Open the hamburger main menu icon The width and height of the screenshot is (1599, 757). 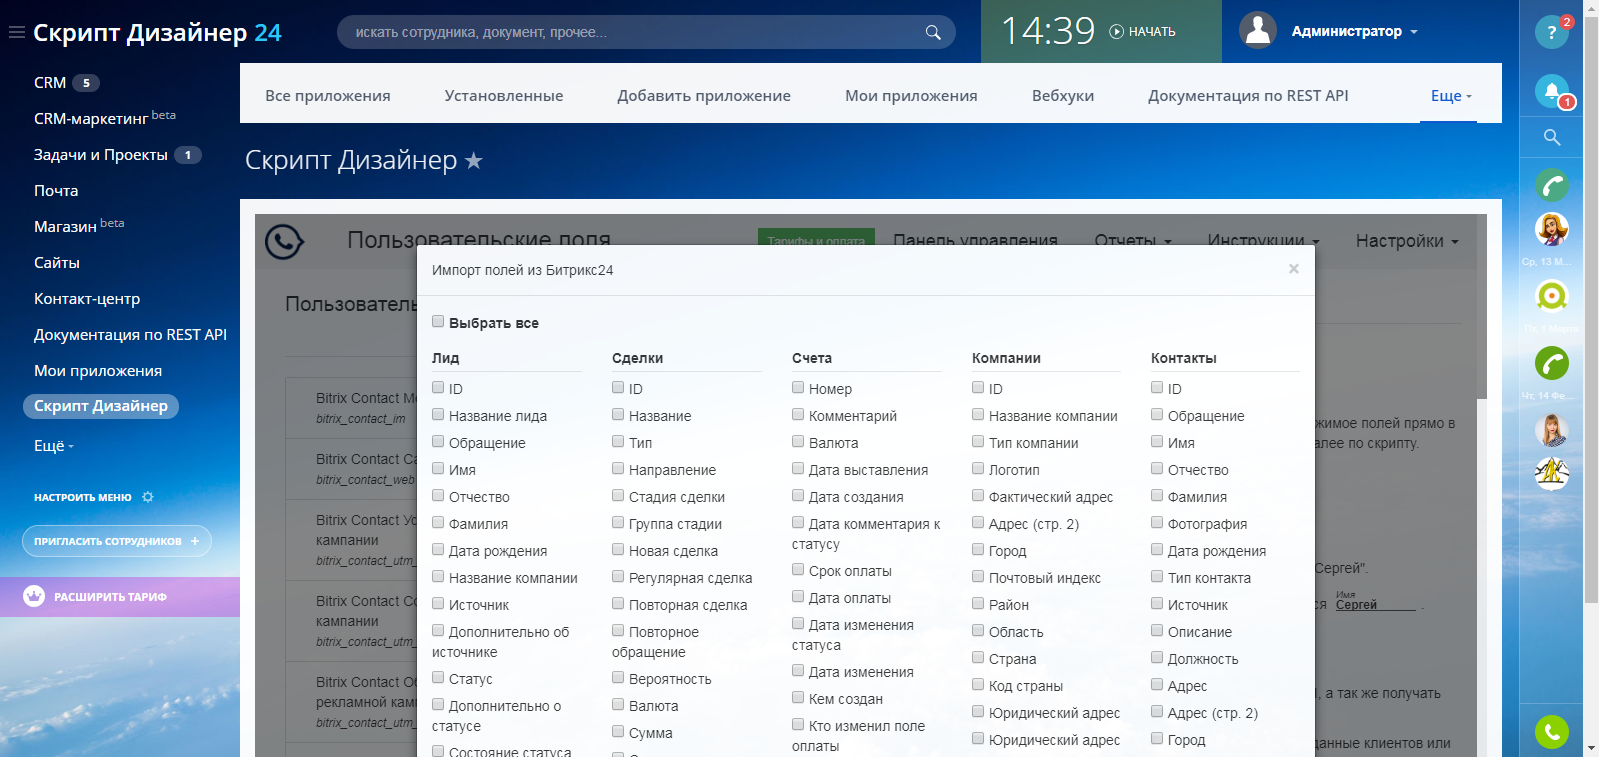[16, 32]
